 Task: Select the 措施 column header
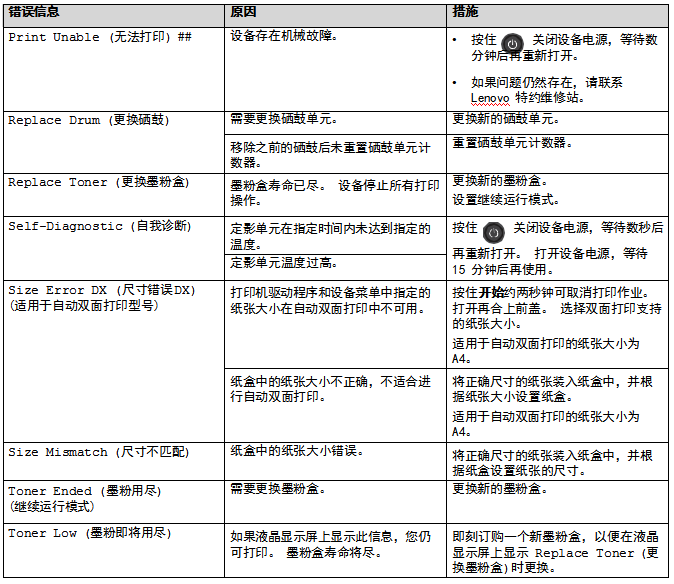click(465, 13)
